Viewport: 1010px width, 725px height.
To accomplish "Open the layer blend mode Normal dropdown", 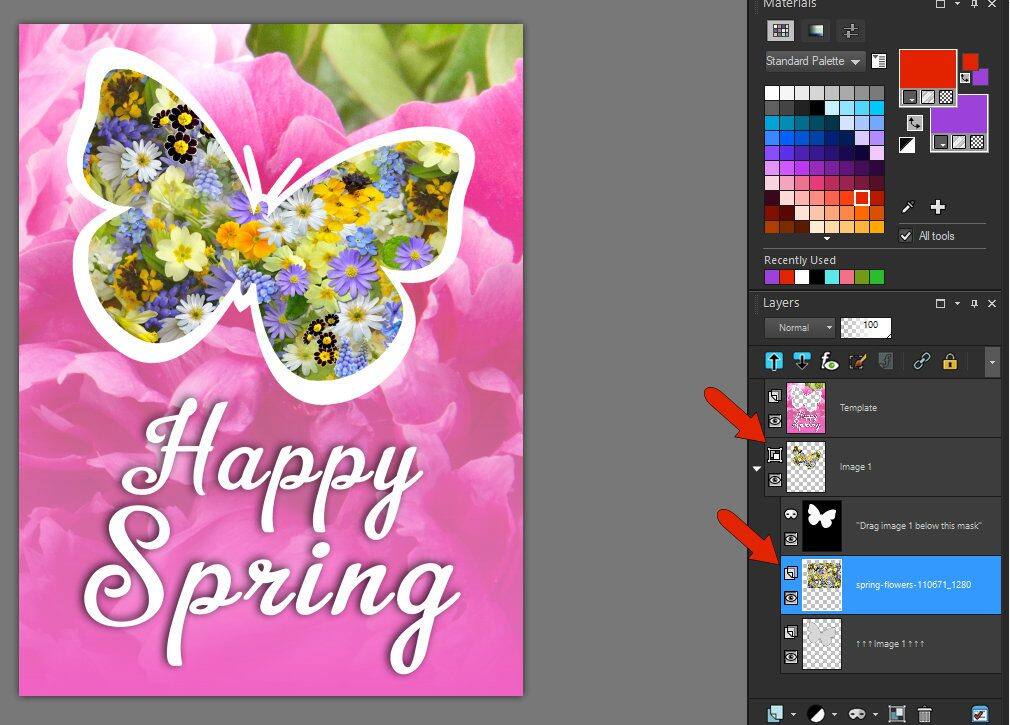I will [798, 327].
